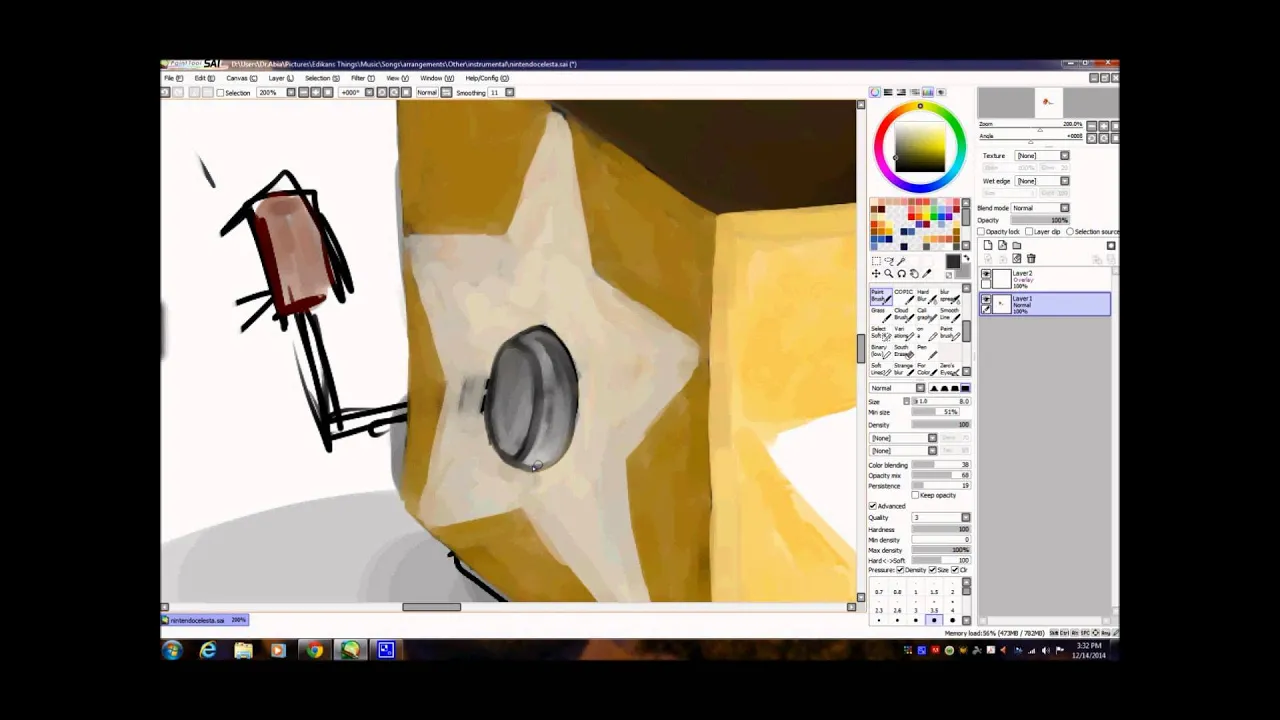Image resolution: width=1280 pixels, height=720 pixels.
Task: Open File Explorer from the taskbar
Action: 243,651
